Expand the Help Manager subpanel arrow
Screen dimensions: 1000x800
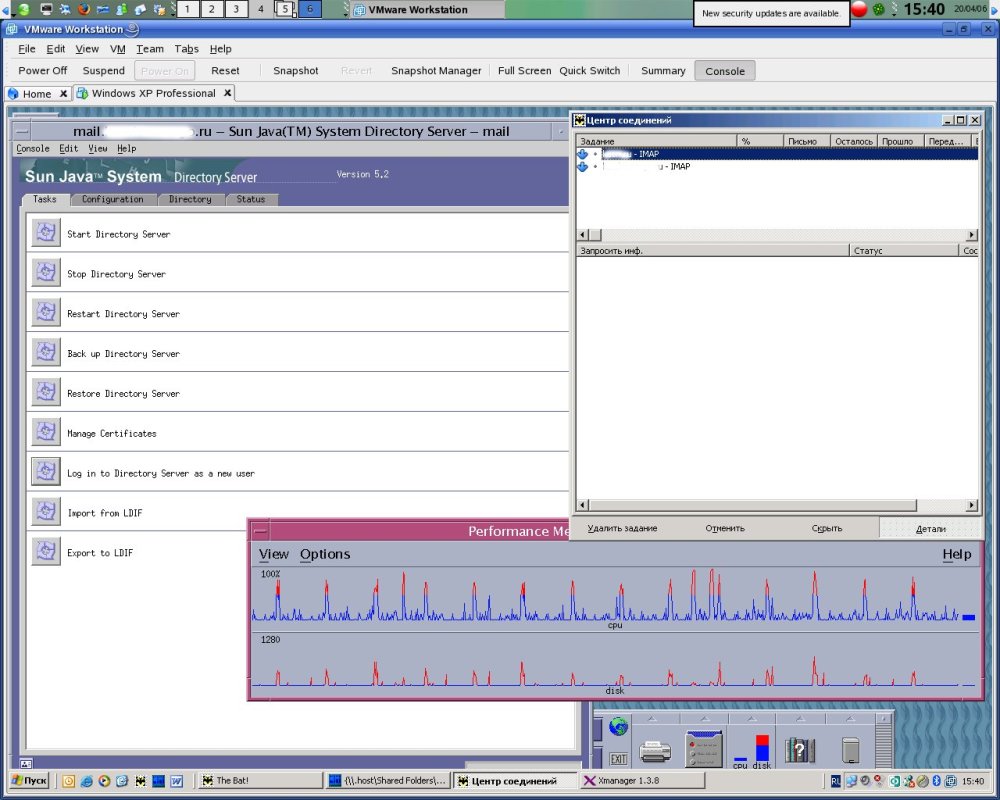coord(800,719)
